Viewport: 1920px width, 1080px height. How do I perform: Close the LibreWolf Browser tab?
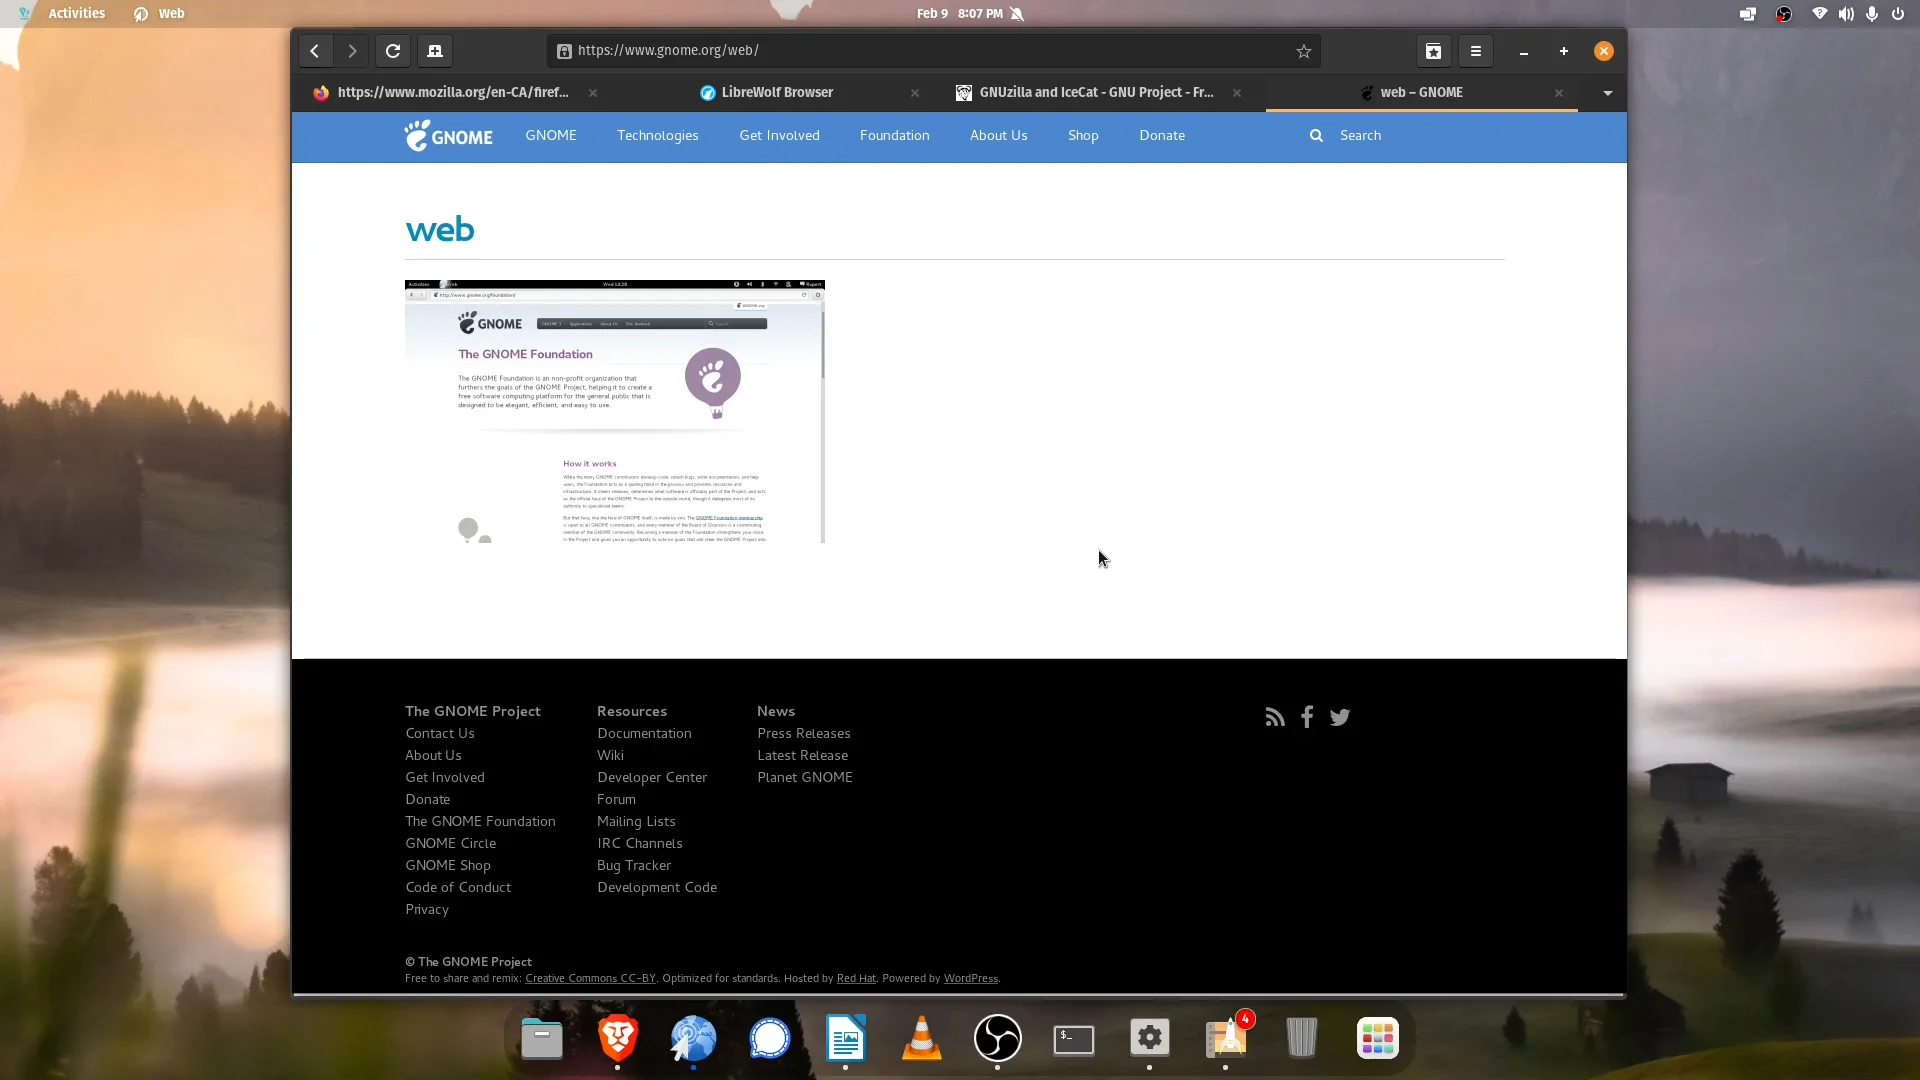click(915, 93)
